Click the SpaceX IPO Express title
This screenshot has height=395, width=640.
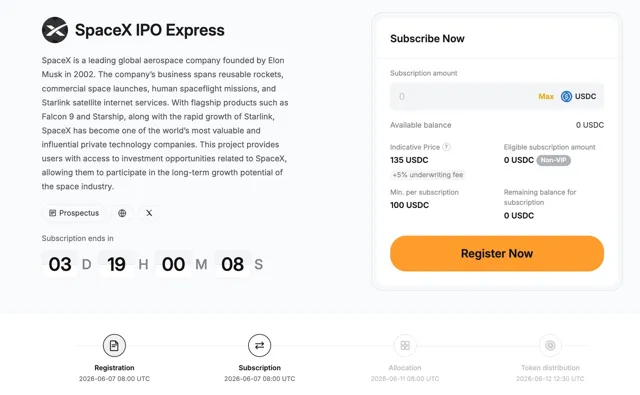150,30
